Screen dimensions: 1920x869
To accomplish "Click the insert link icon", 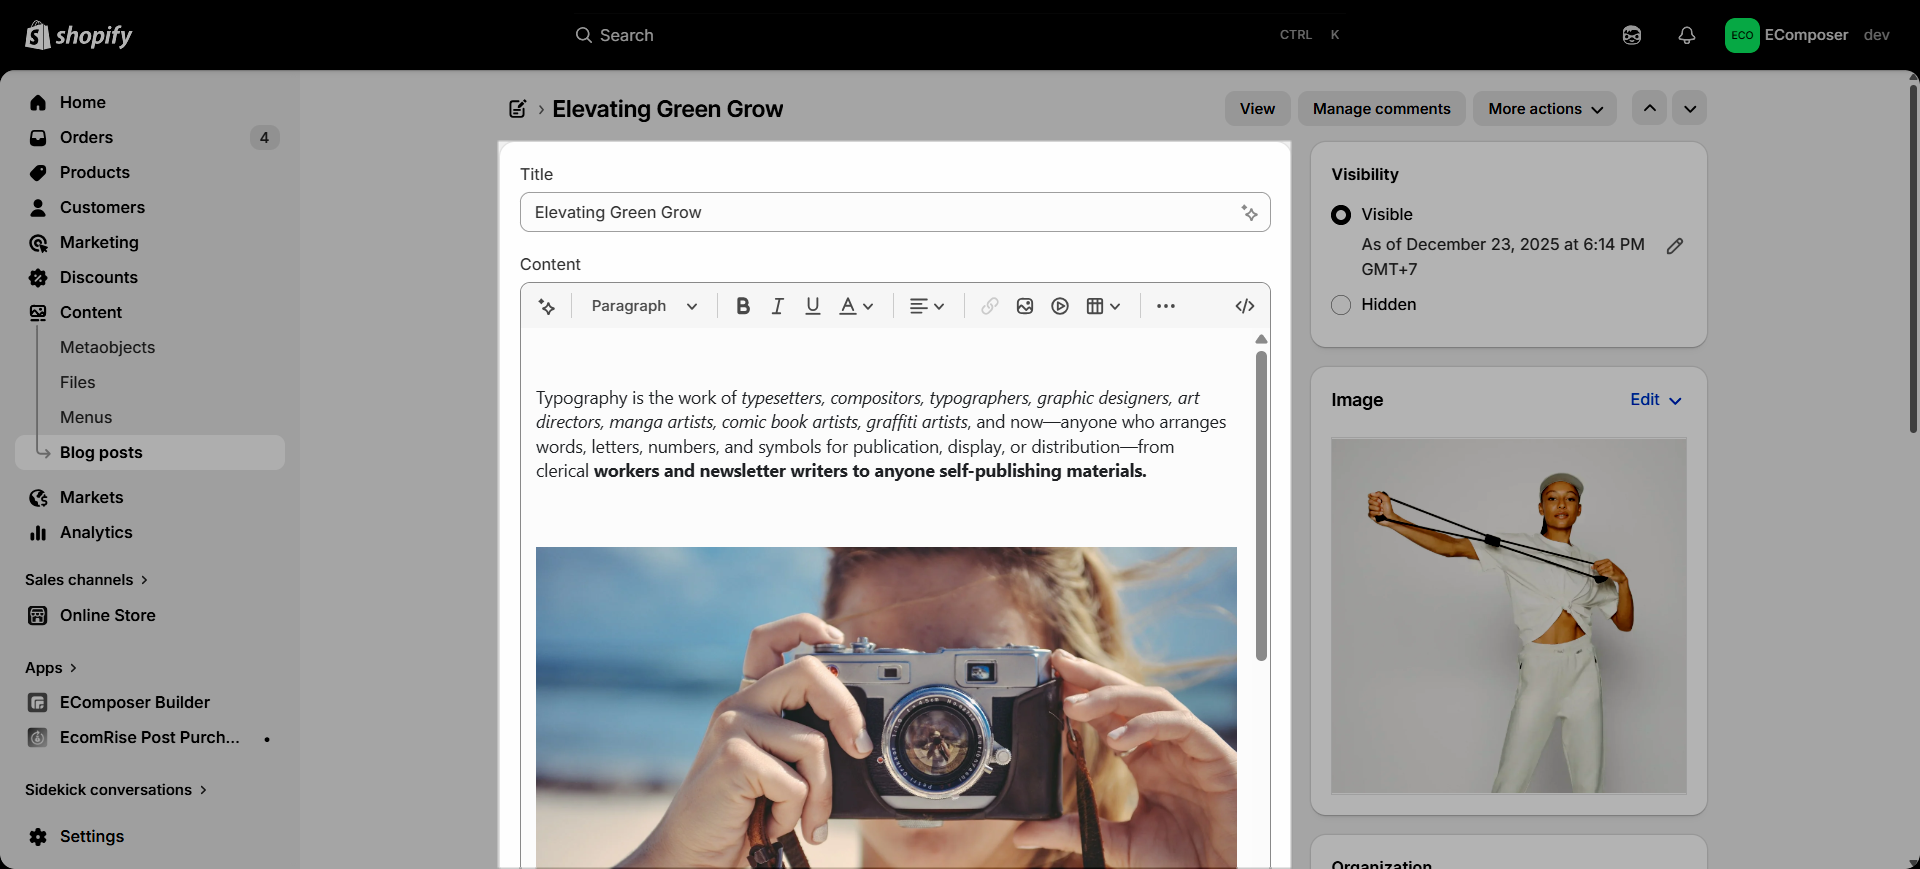I will pos(990,306).
